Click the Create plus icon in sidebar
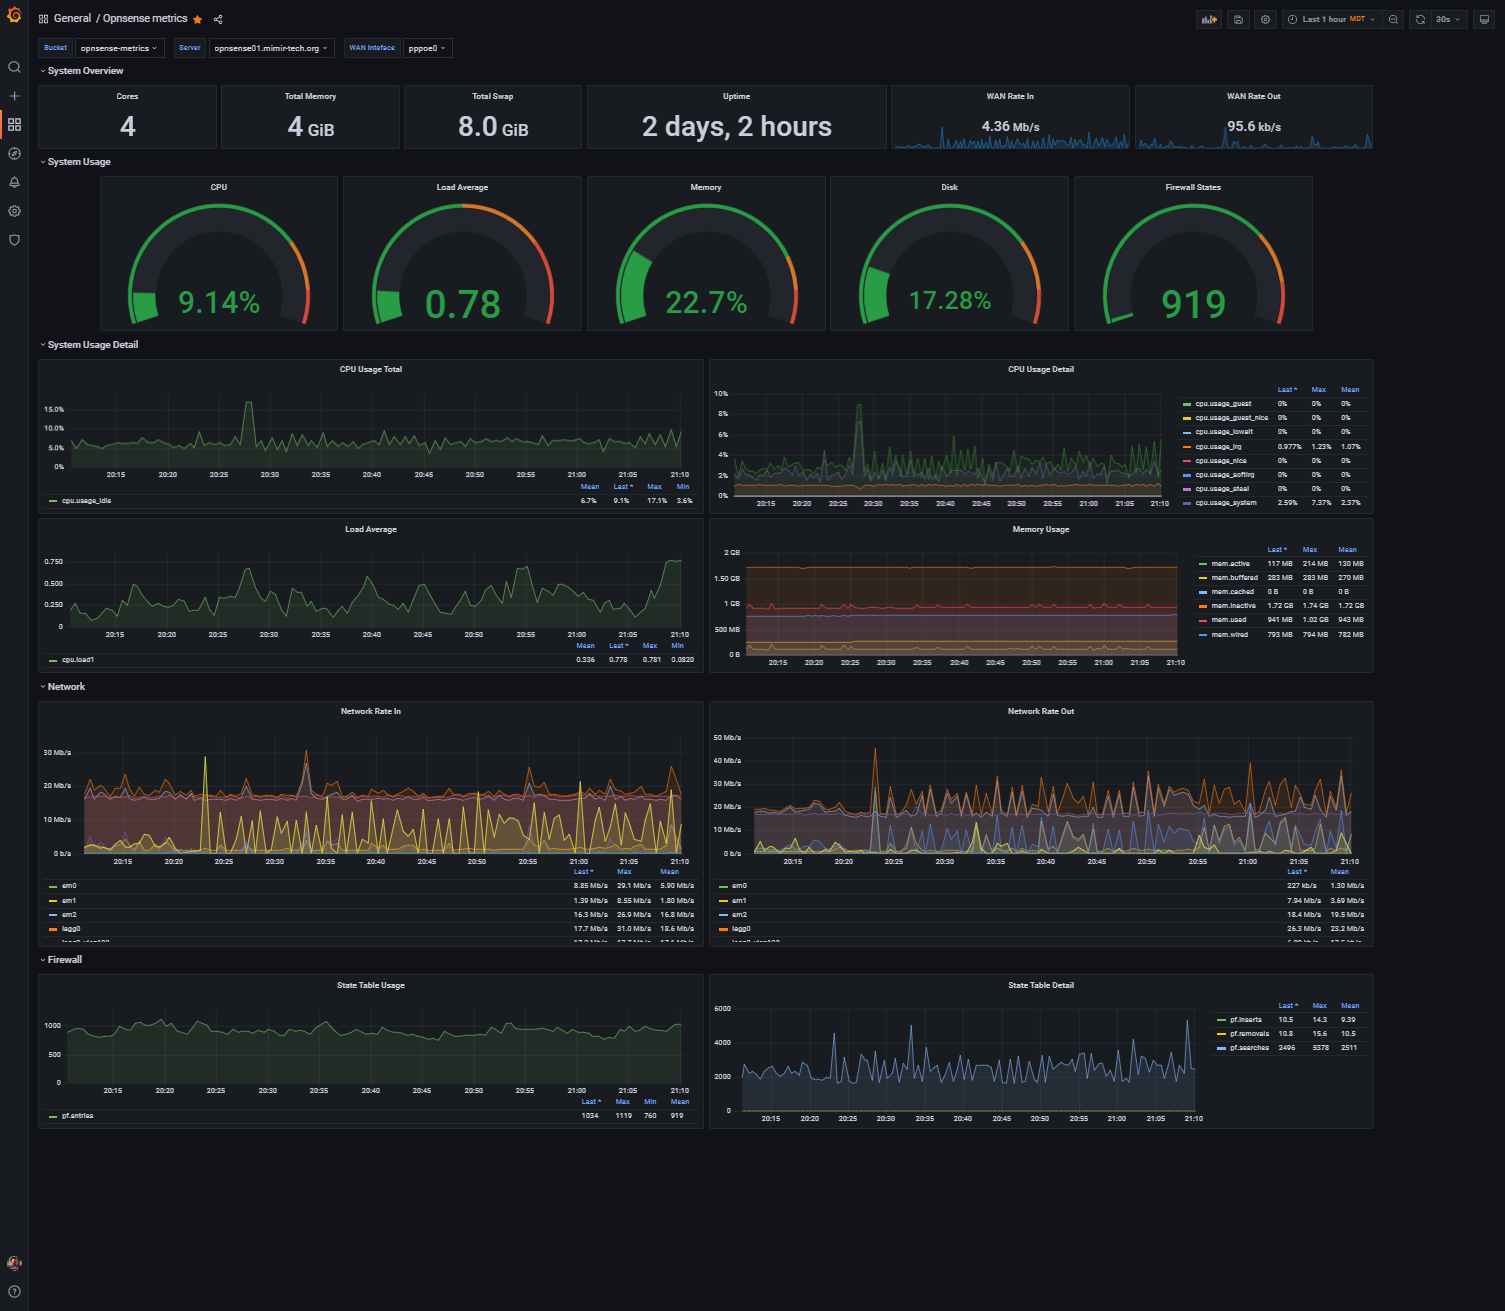 click(14, 96)
